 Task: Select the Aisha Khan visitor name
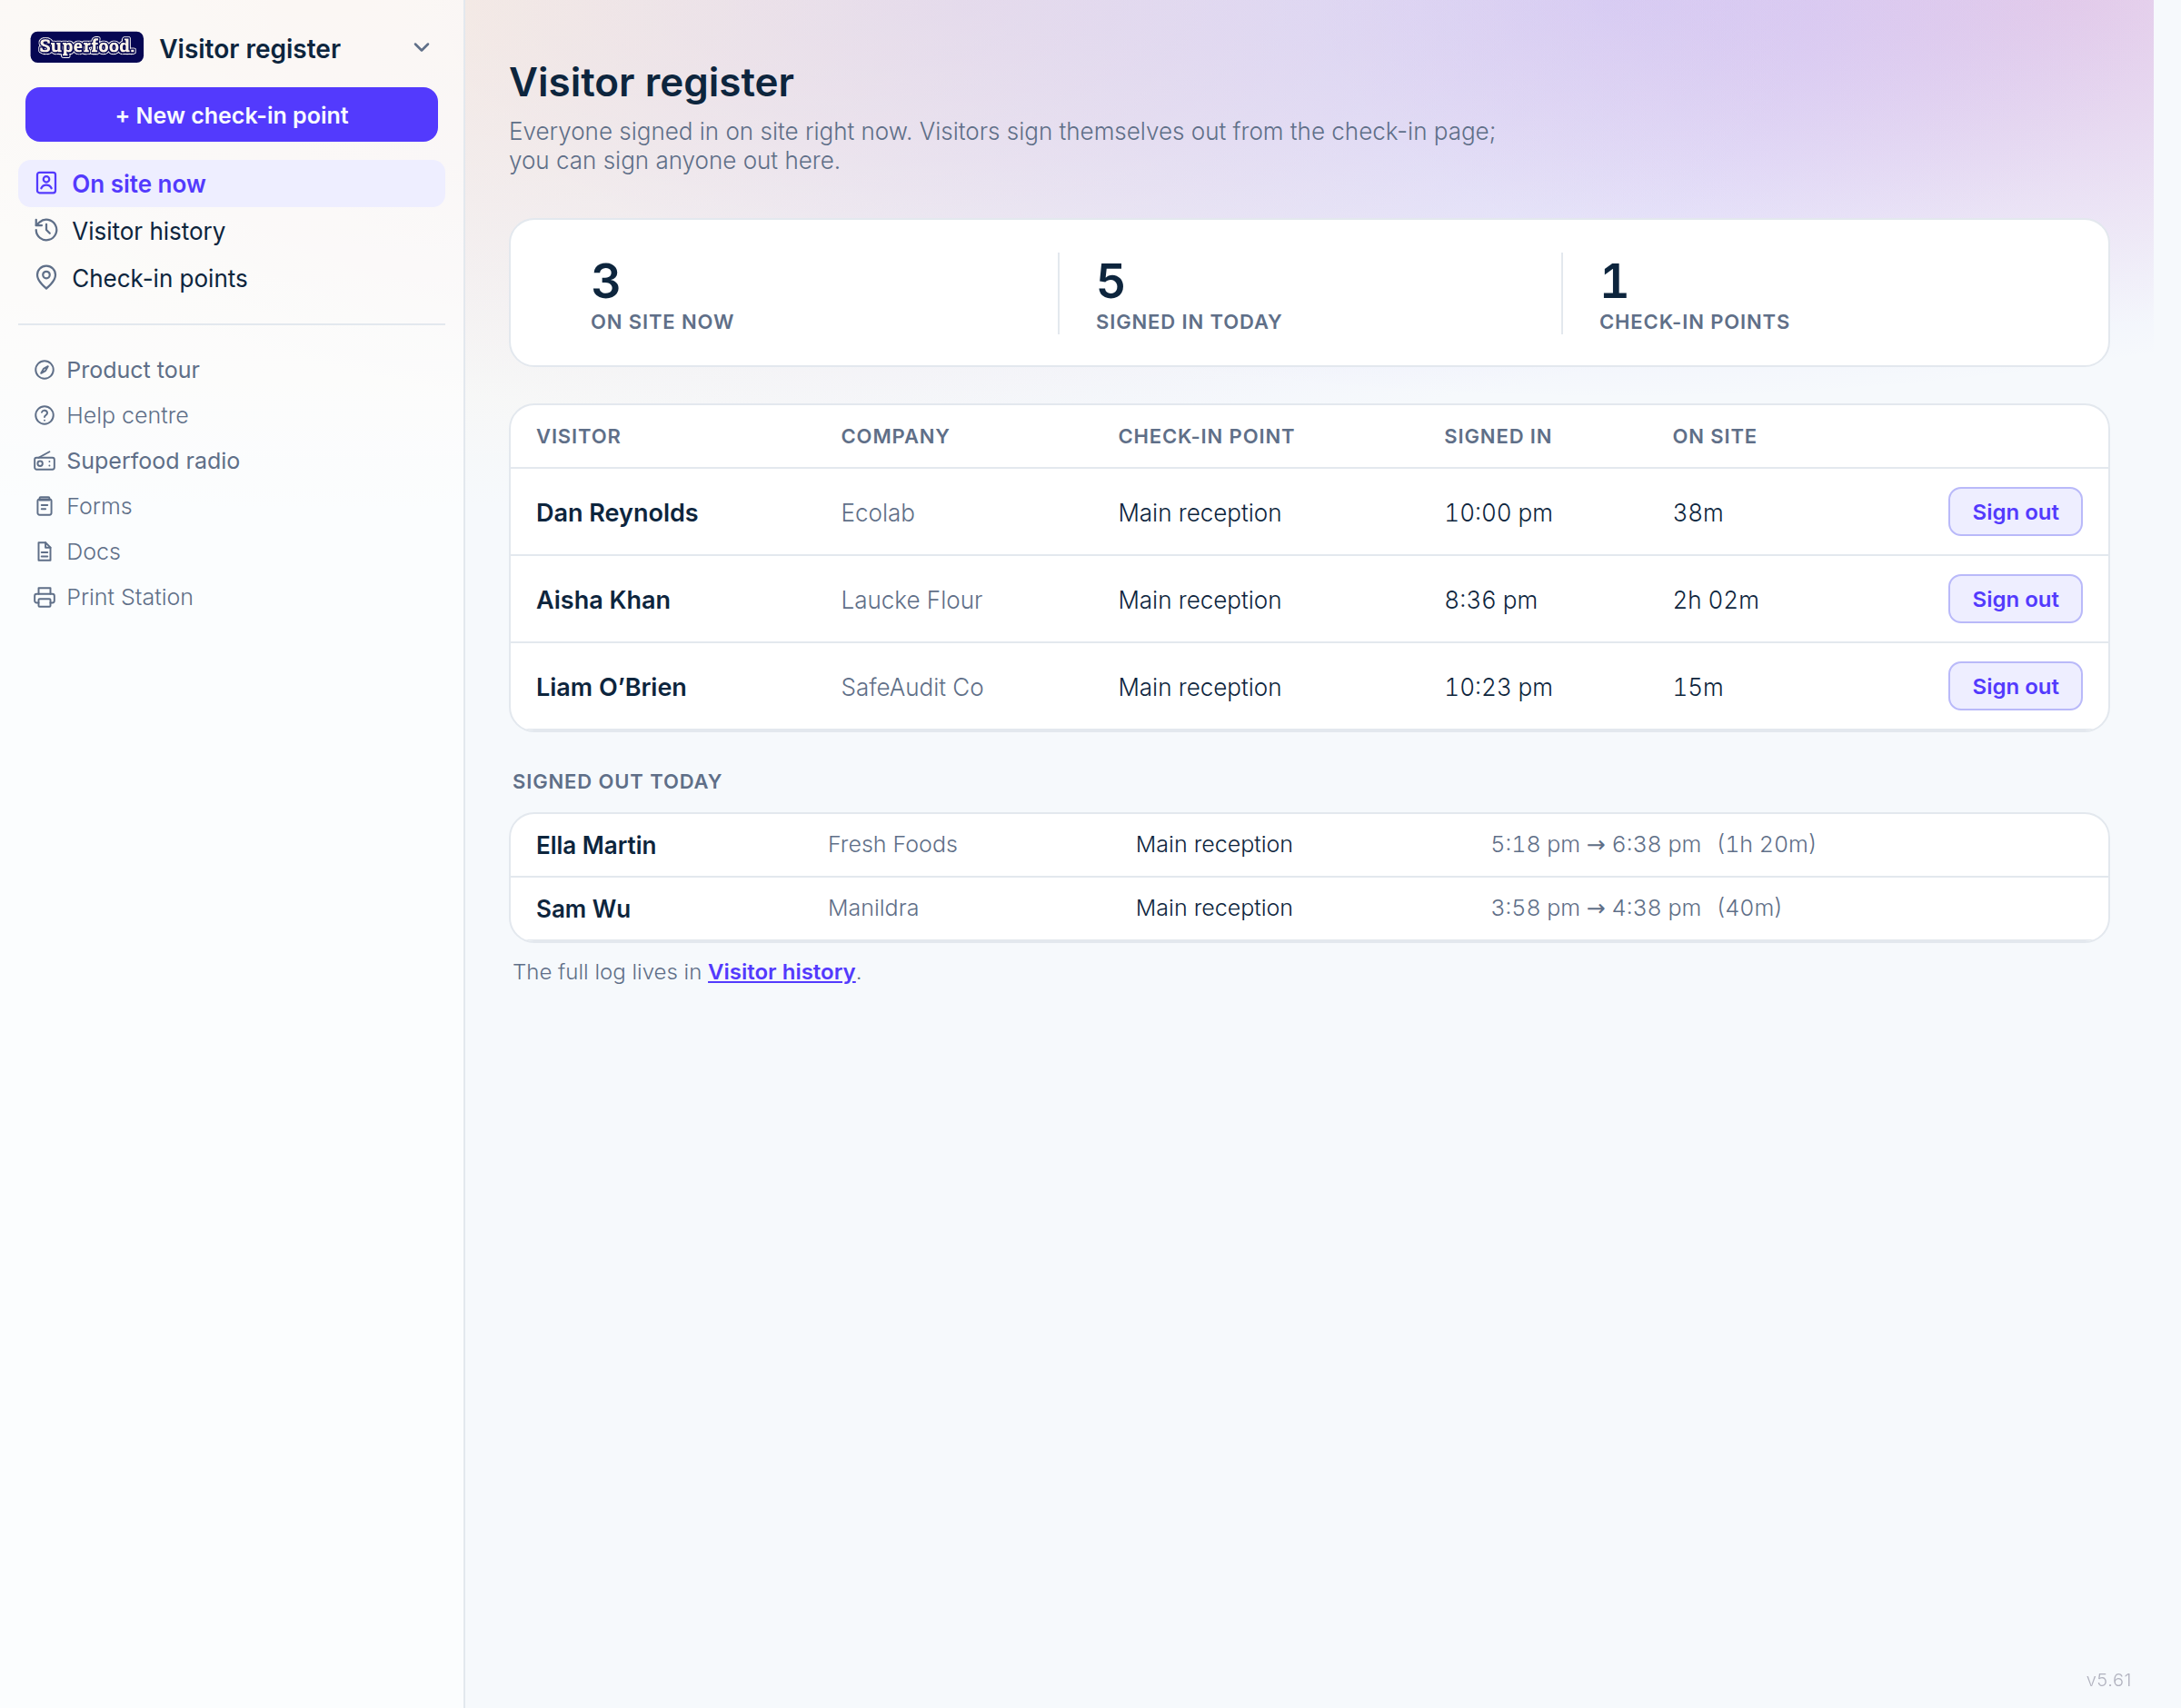[603, 600]
